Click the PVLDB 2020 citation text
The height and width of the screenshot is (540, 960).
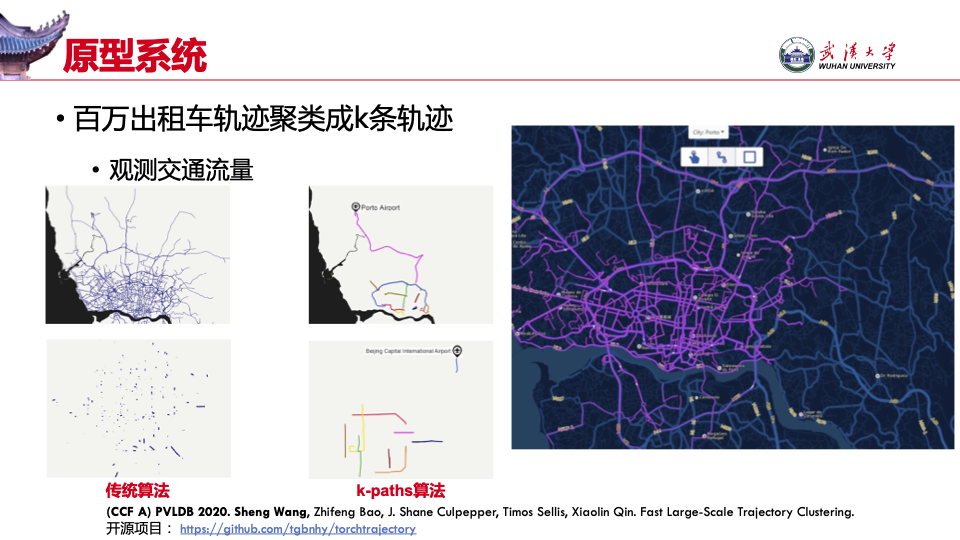480,511
